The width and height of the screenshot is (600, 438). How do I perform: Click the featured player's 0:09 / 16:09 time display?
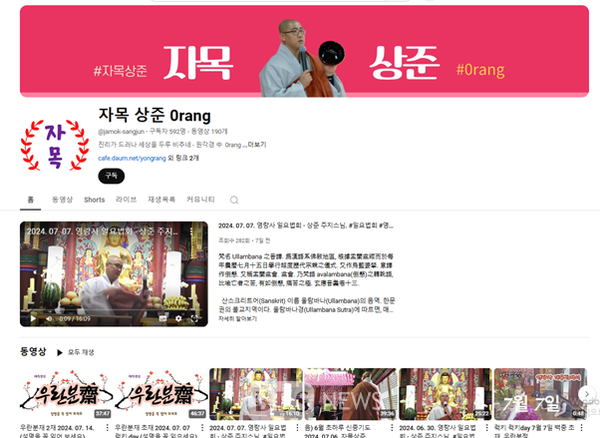(75, 319)
